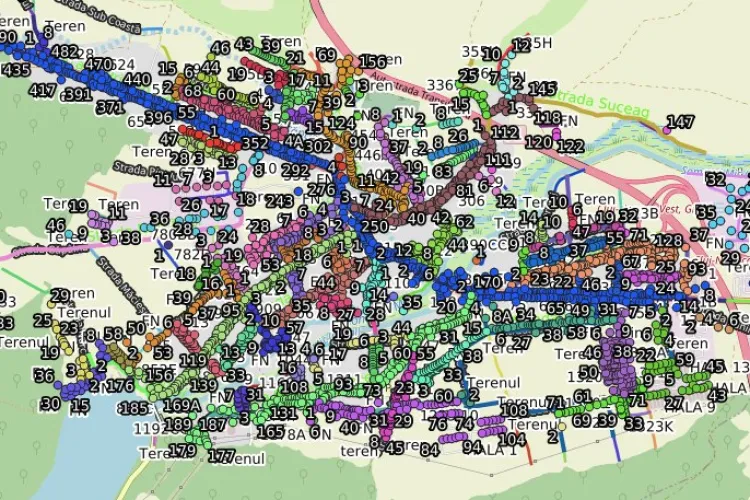750x500 pixels.
Task: Click the label 111
Action: (x=497, y=160)
